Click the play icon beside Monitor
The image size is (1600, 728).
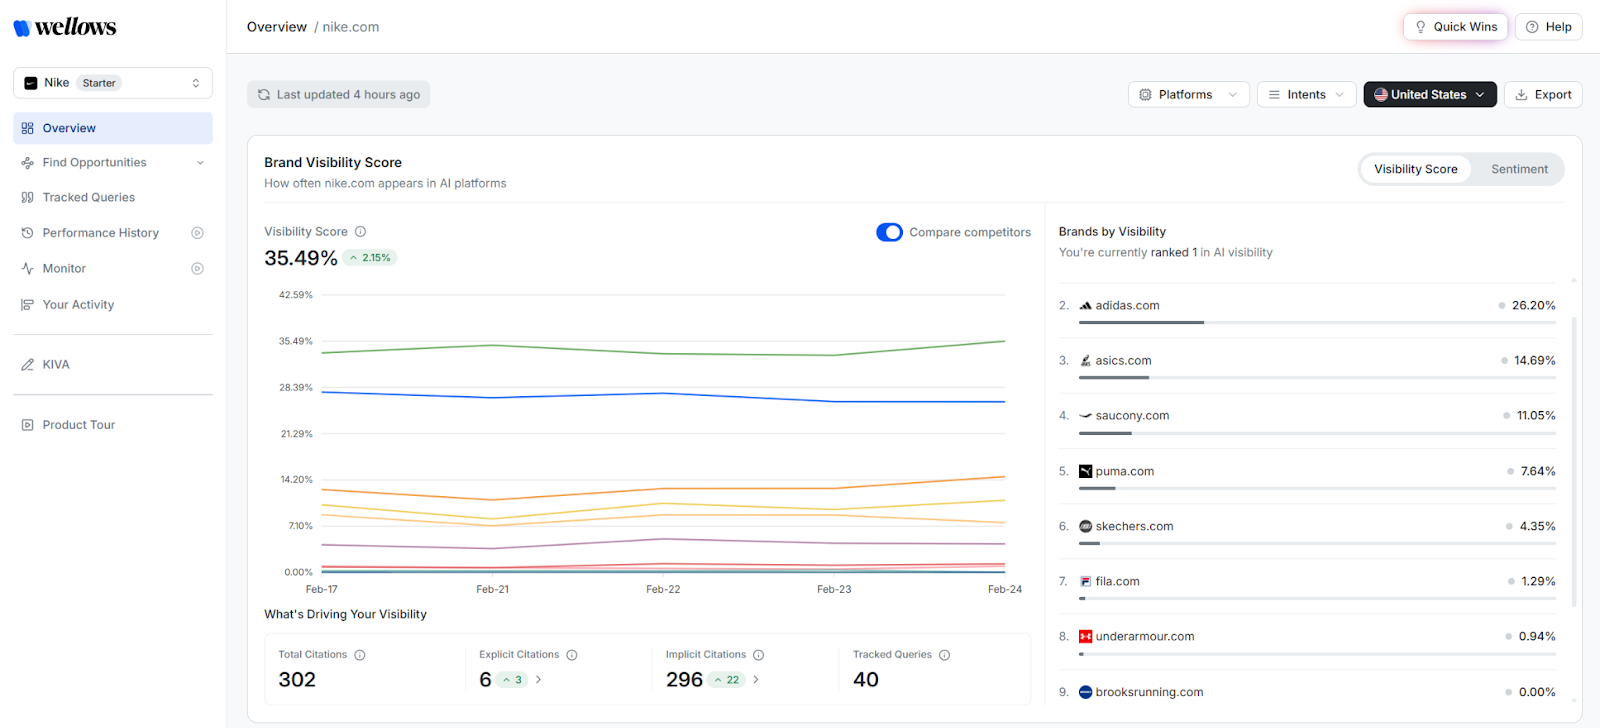click(198, 269)
